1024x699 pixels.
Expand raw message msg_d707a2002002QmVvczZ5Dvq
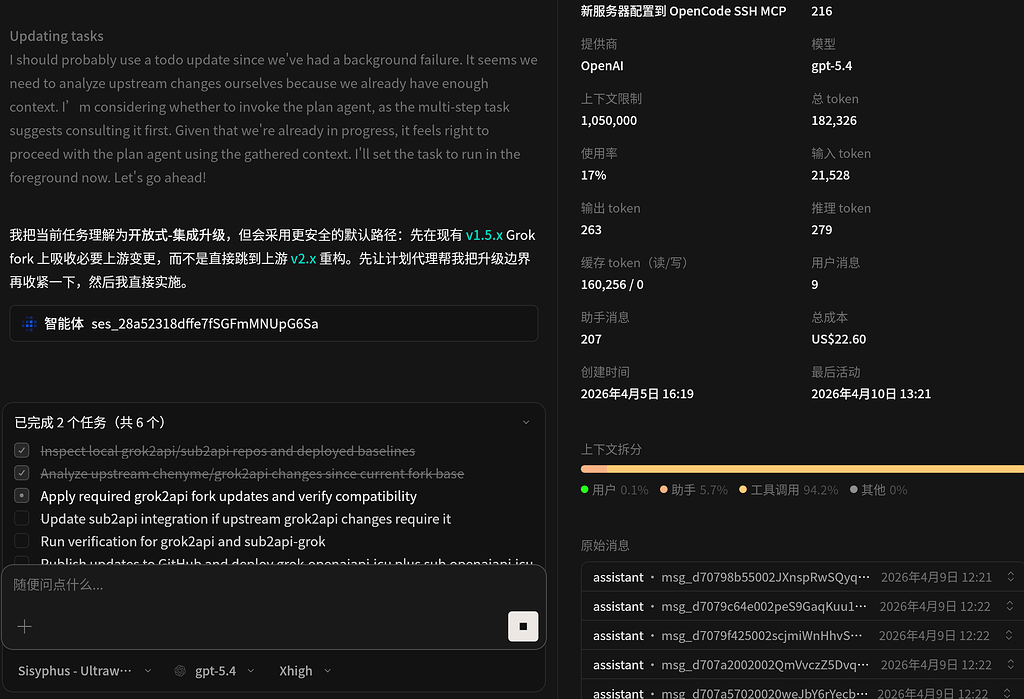(802, 664)
